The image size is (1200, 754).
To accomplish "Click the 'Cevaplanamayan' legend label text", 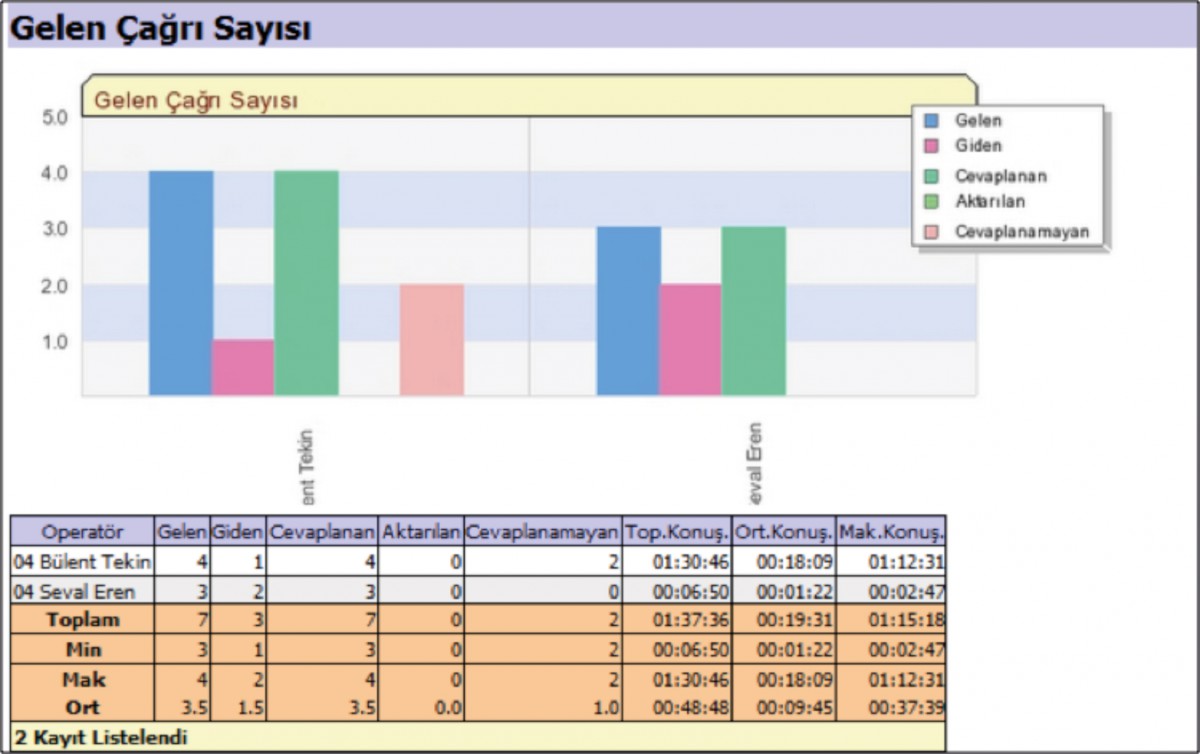I will (1020, 232).
